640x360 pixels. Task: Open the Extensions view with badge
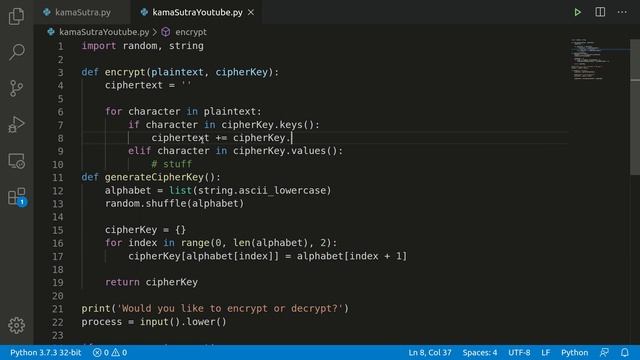17,197
